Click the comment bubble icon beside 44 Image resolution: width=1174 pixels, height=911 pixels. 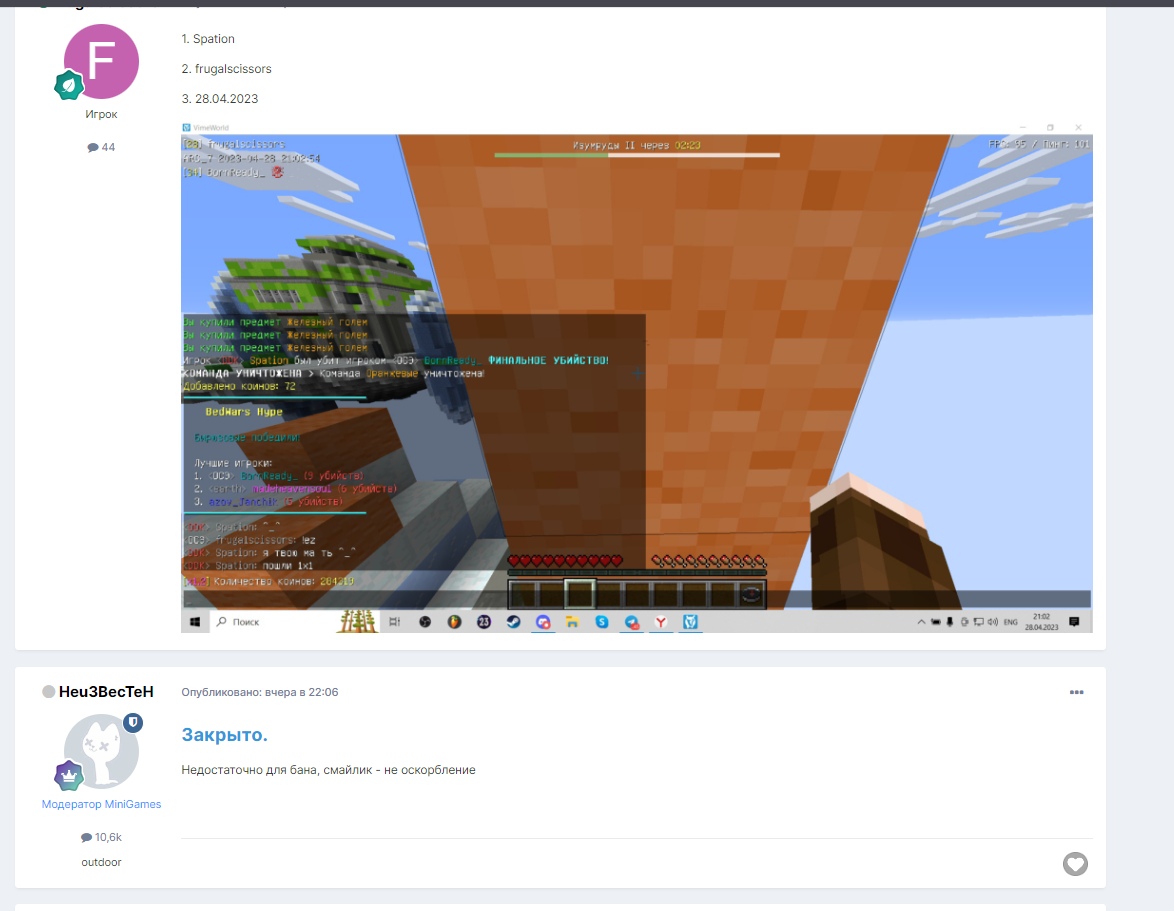(x=93, y=147)
